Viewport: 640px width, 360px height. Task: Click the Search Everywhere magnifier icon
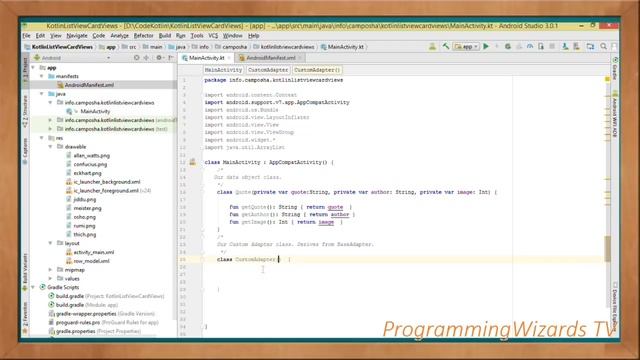[x=604, y=47]
